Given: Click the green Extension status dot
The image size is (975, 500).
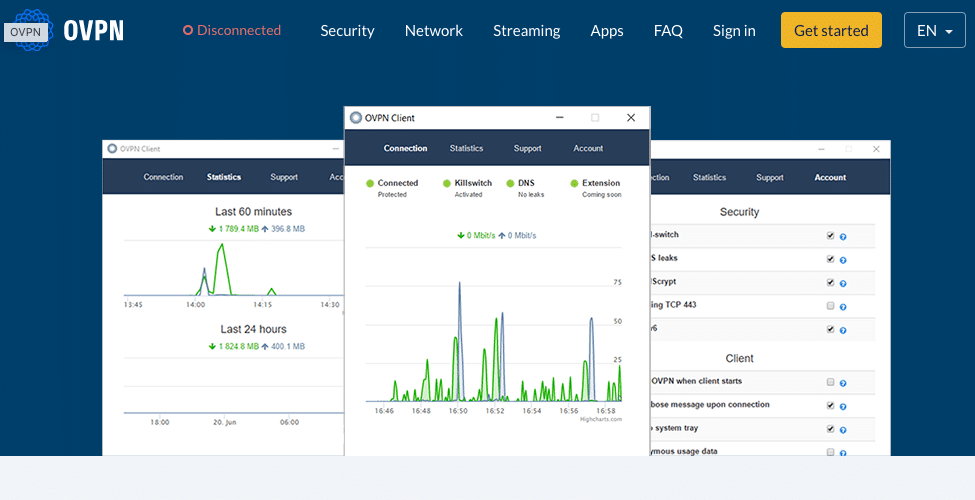Looking at the screenshot, I should tap(574, 184).
